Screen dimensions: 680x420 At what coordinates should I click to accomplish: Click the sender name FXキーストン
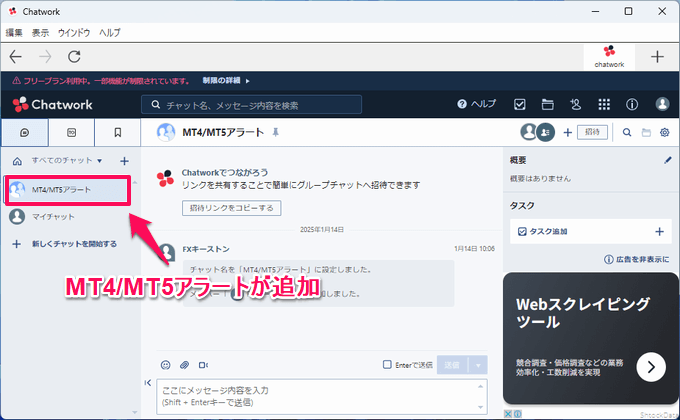(206, 249)
